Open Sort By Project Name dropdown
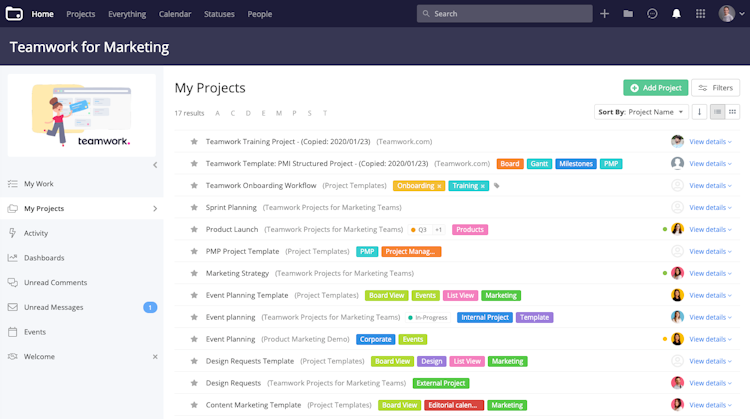 (641, 112)
